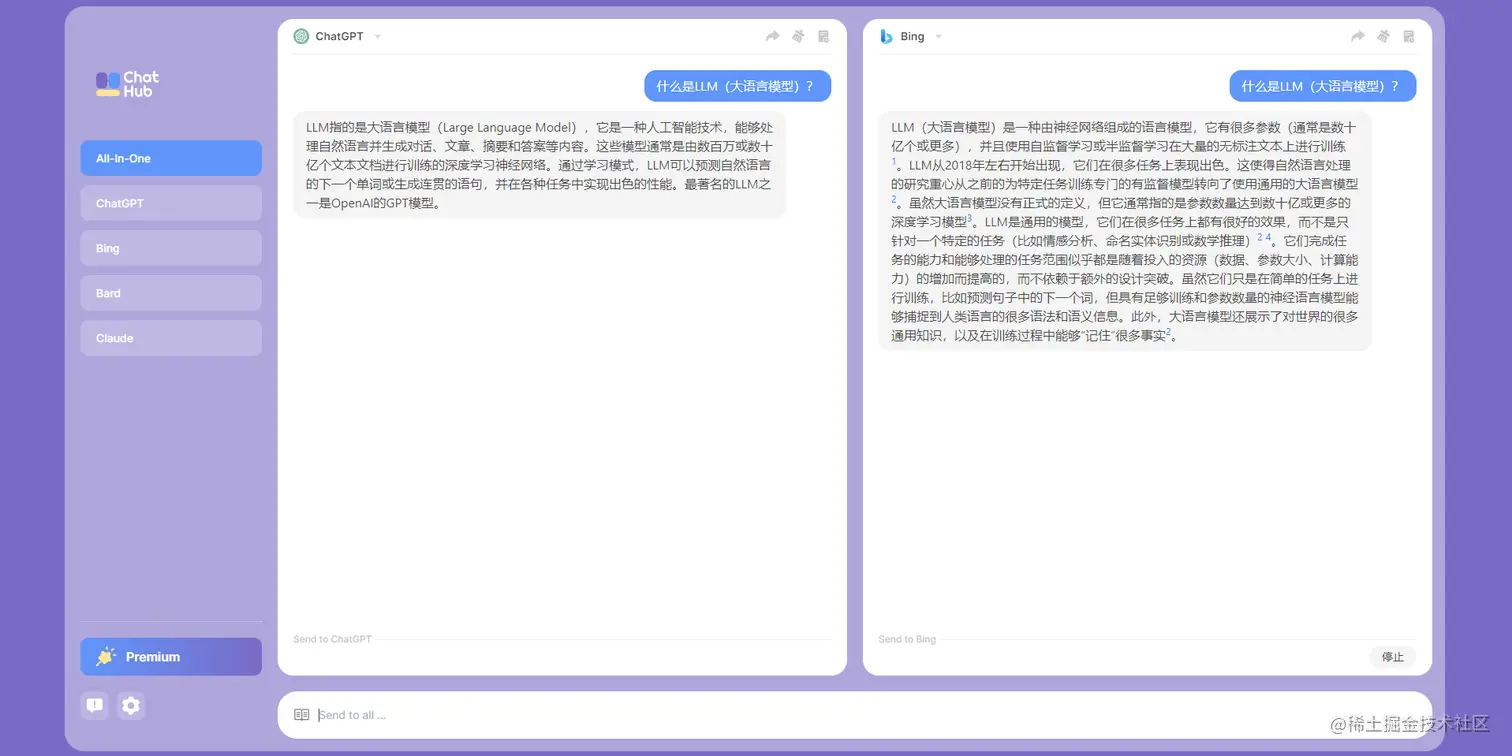Clear the Bing conversation with the broom icon
This screenshot has height=756, width=1512.
tap(1383, 37)
